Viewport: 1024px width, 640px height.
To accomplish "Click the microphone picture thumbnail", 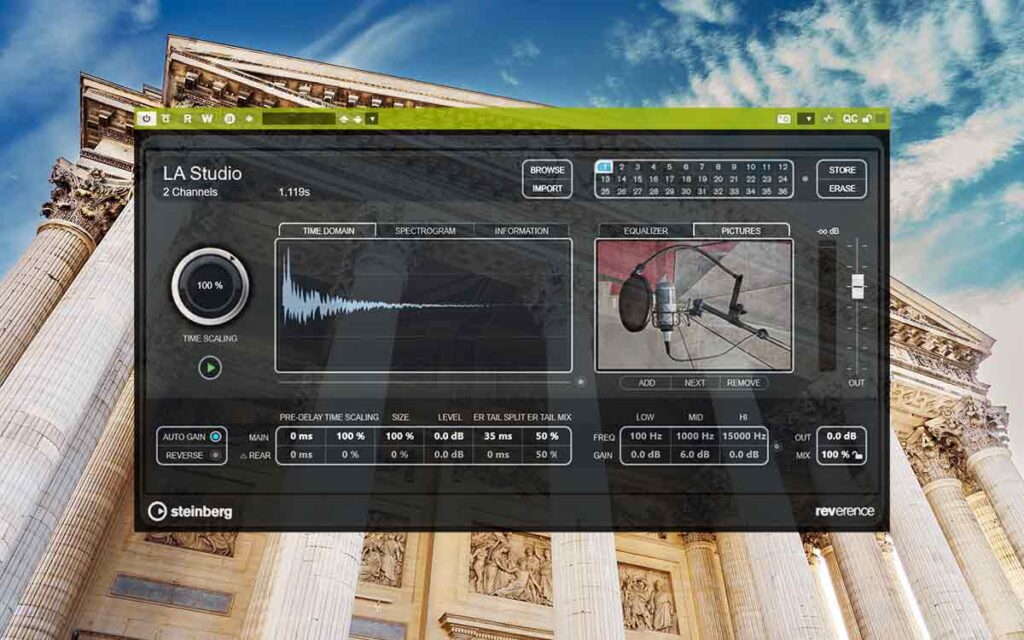I will pos(694,306).
